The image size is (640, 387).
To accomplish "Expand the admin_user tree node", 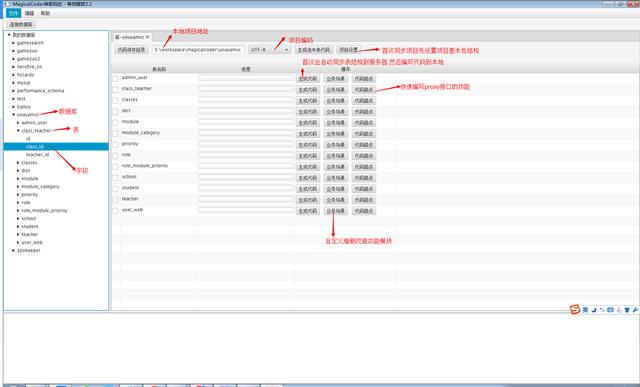I will tap(18, 122).
